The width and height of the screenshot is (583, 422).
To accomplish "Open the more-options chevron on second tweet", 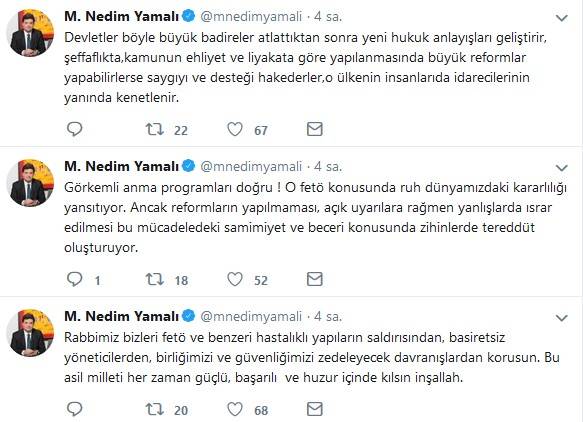I will 561,168.
